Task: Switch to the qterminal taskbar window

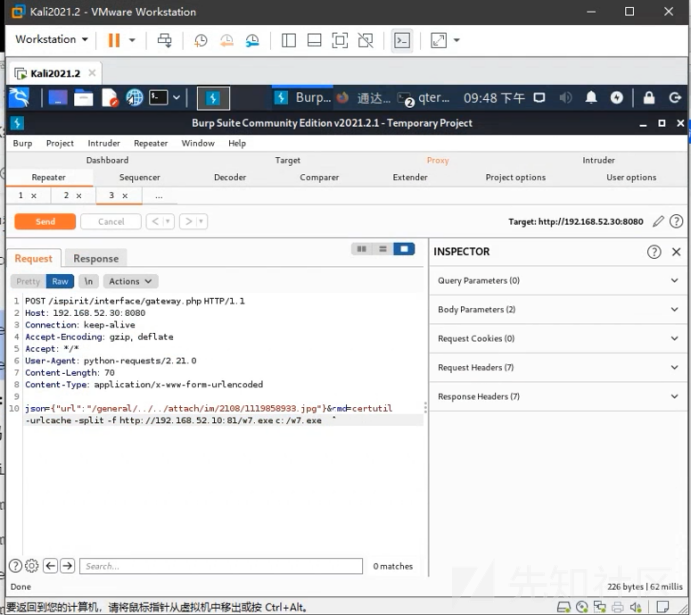Action: [x=424, y=98]
